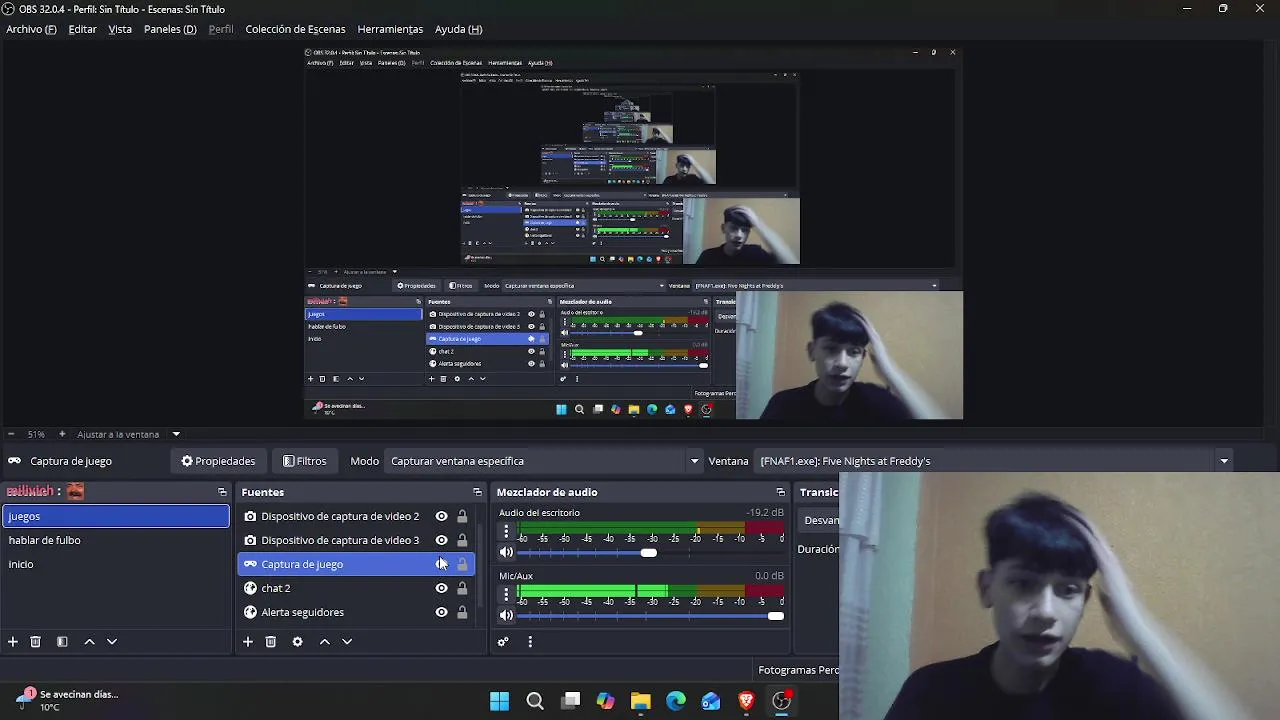Switch to OBS Studio taskbar icon
The image size is (1280, 720).
click(x=781, y=701)
